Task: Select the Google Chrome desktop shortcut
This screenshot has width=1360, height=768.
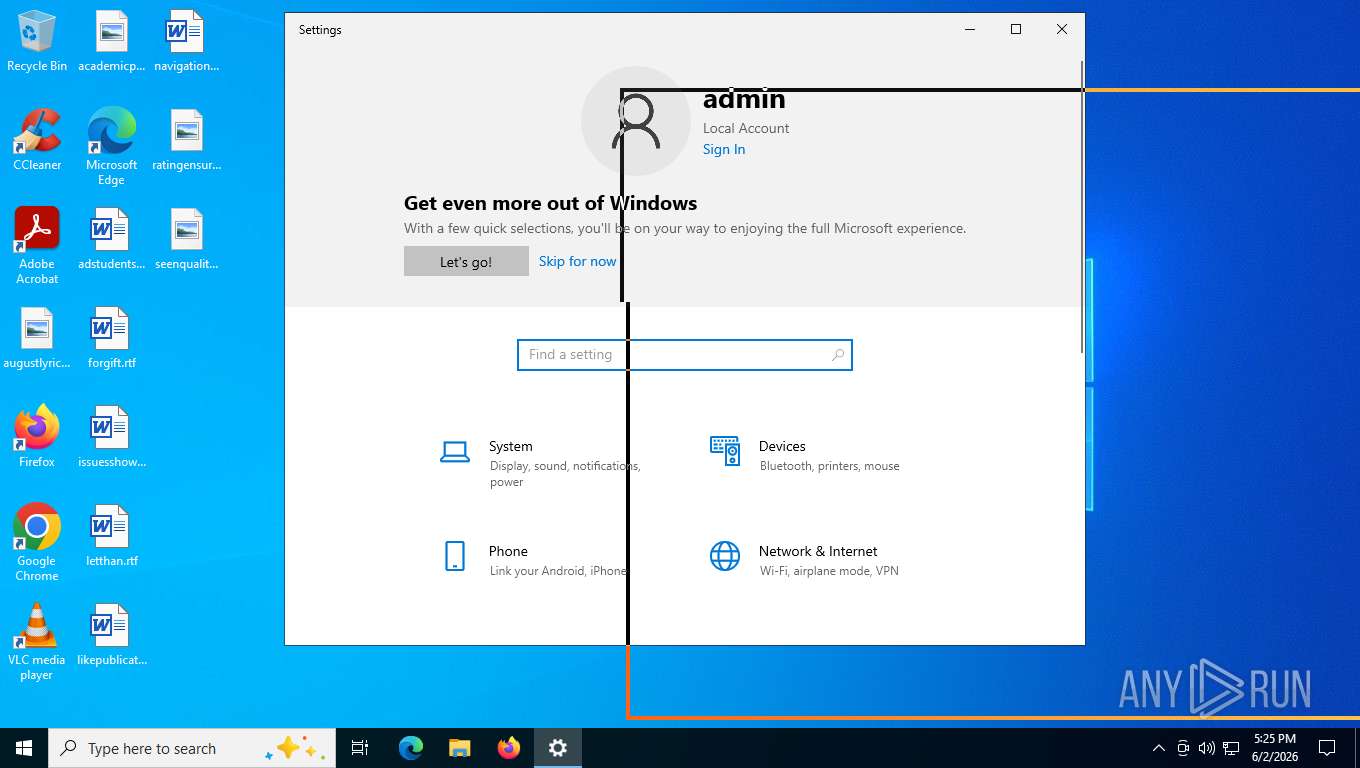Action: 37,542
